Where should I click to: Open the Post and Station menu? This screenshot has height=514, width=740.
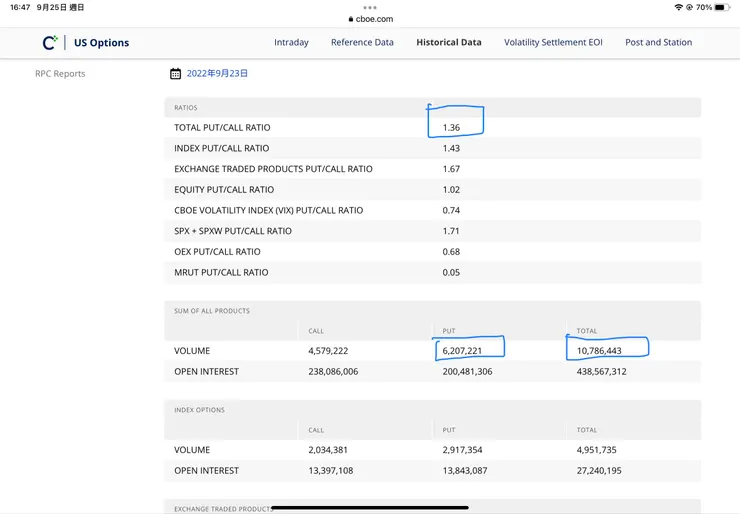click(658, 43)
